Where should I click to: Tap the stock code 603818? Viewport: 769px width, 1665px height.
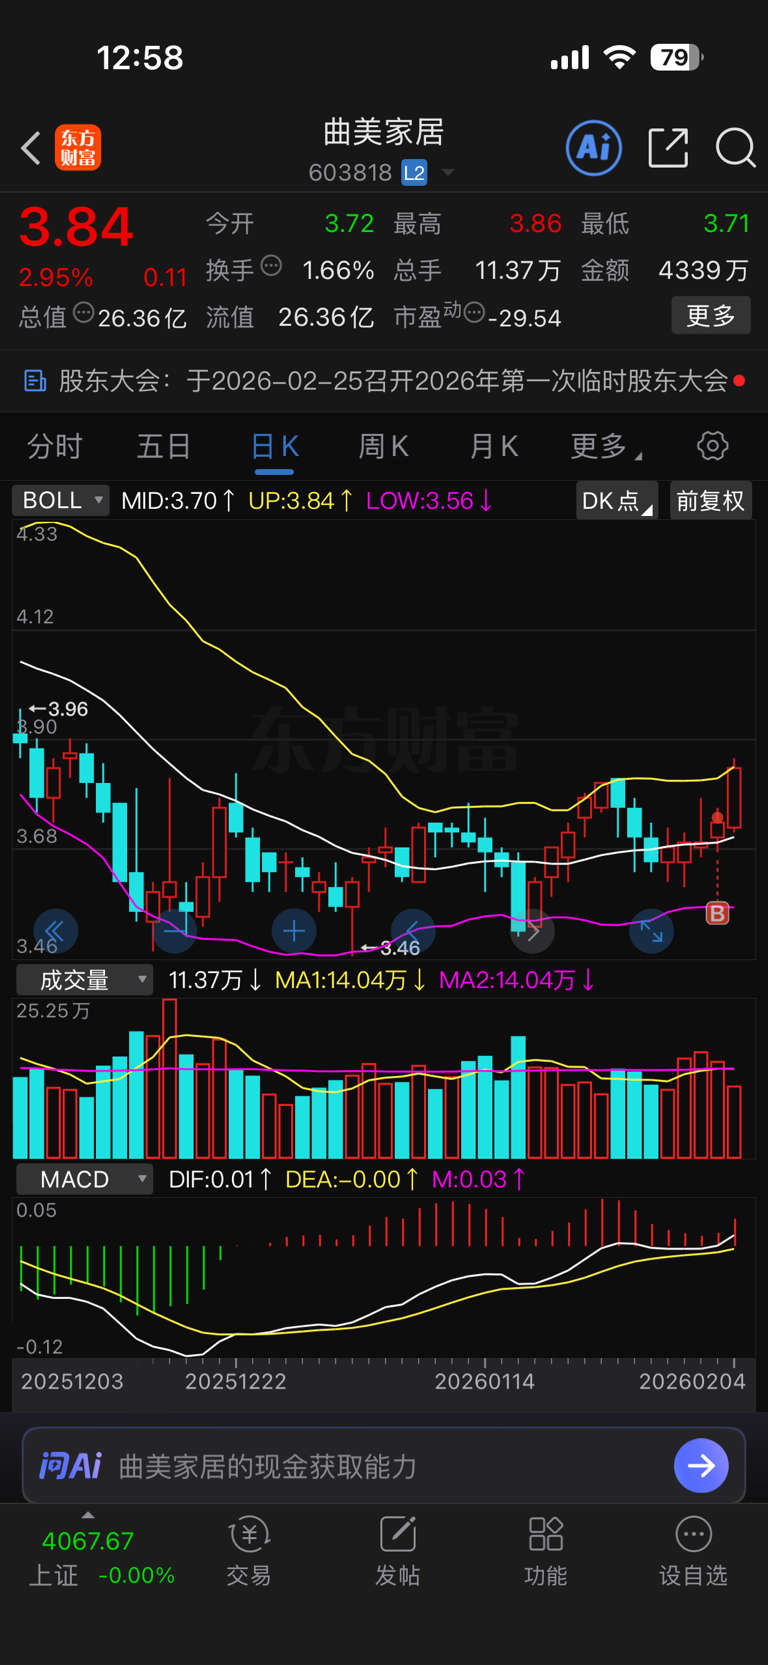tap(350, 173)
